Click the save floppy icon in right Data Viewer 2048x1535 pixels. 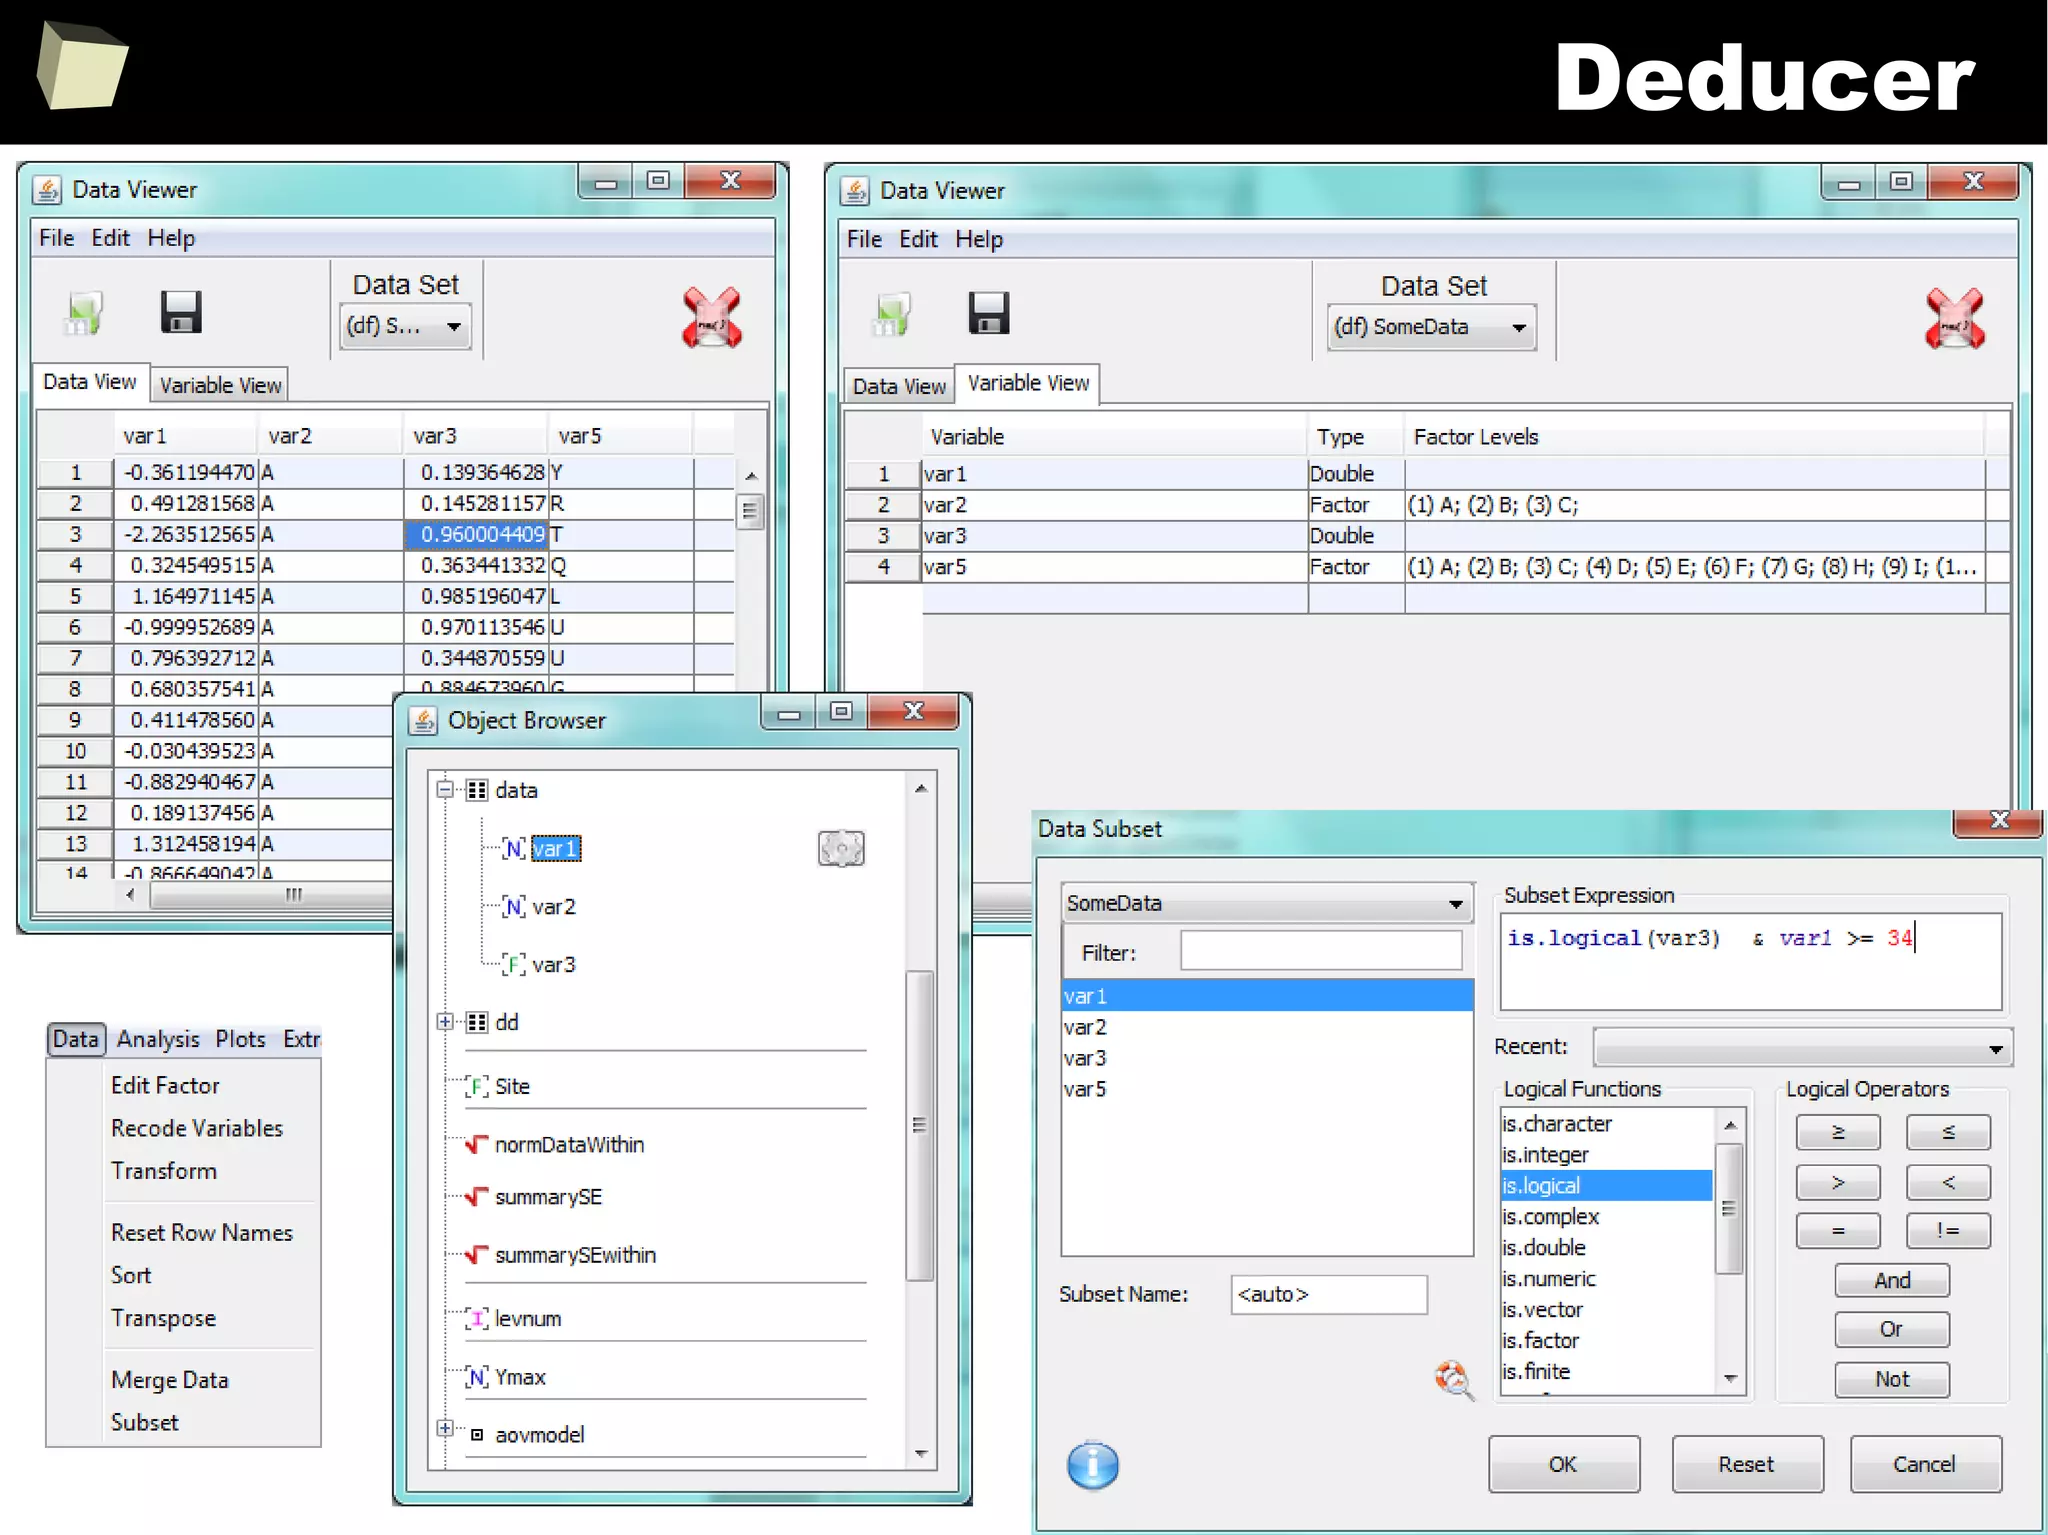[989, 313]
